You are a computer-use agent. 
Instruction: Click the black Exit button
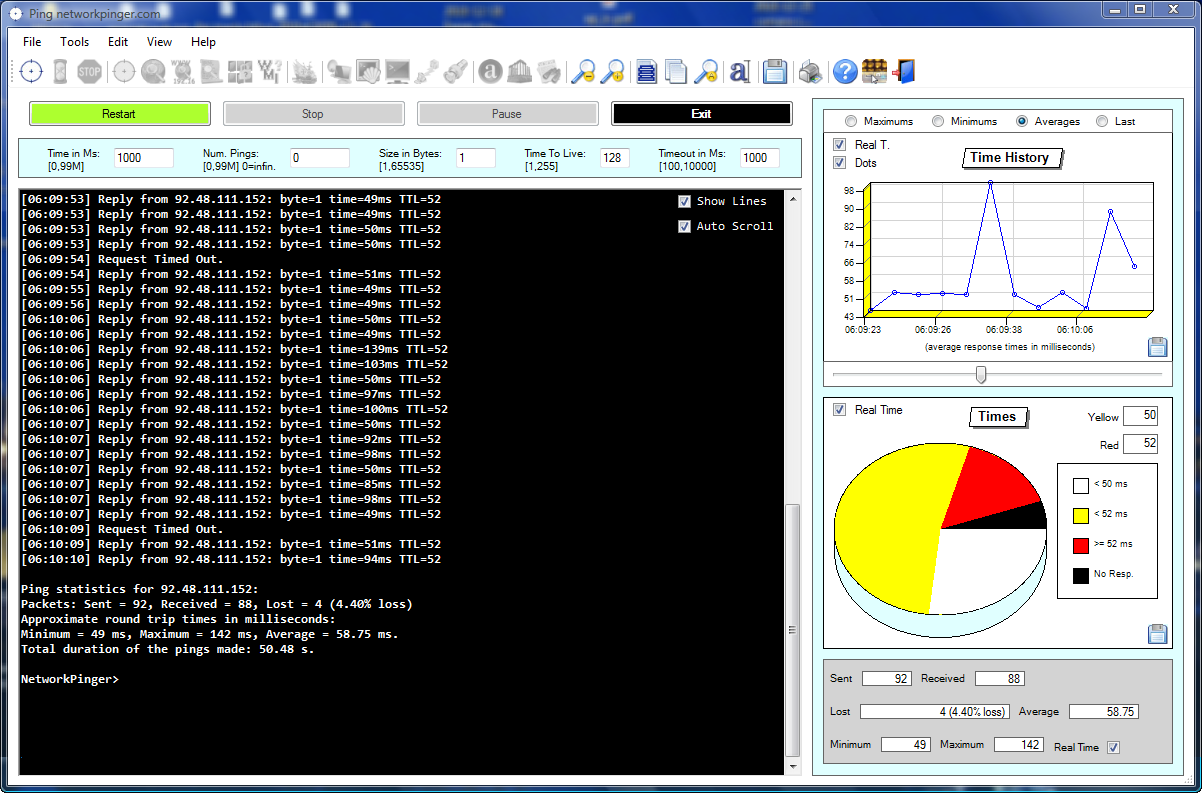[701, 114]
